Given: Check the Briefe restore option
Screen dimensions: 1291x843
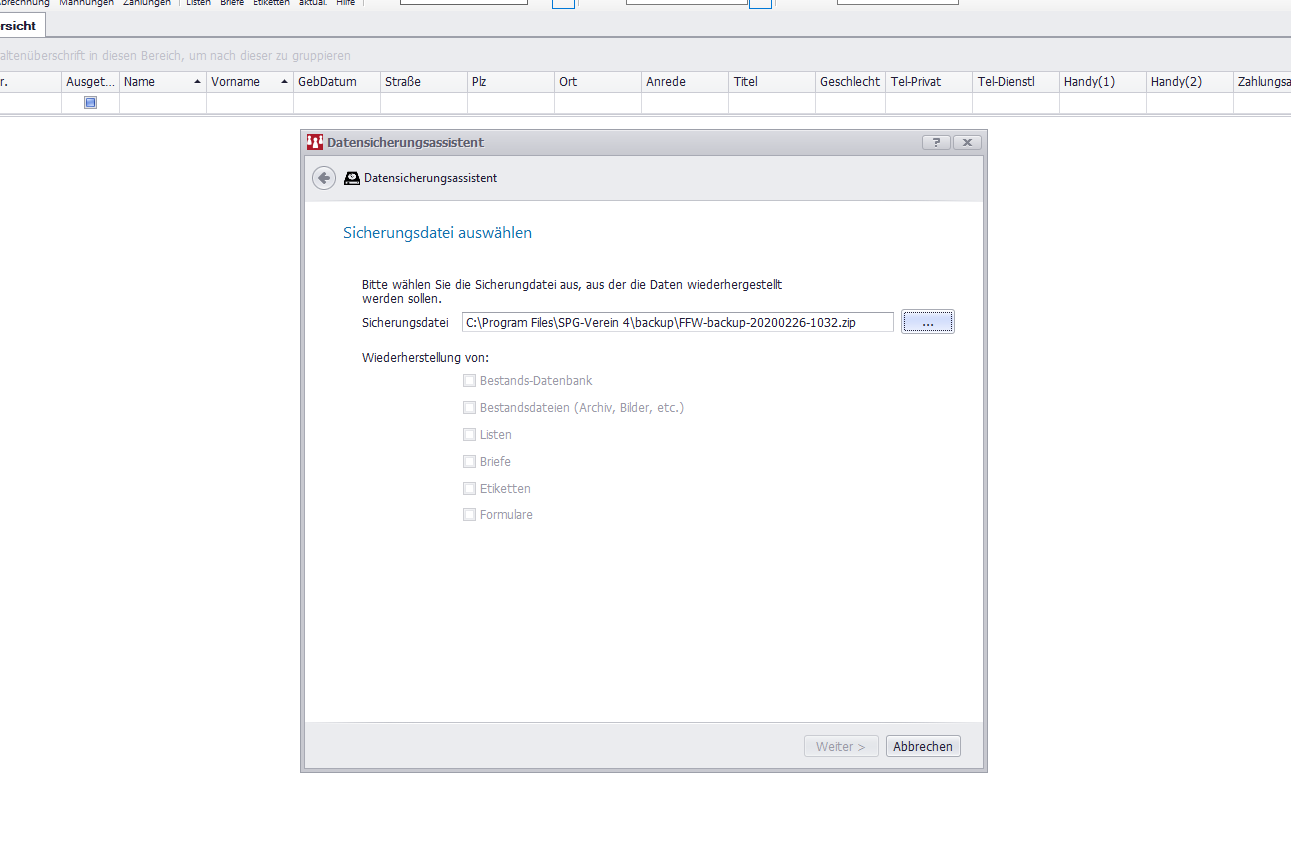Looking at the screenshot, I should pos(469,462).
